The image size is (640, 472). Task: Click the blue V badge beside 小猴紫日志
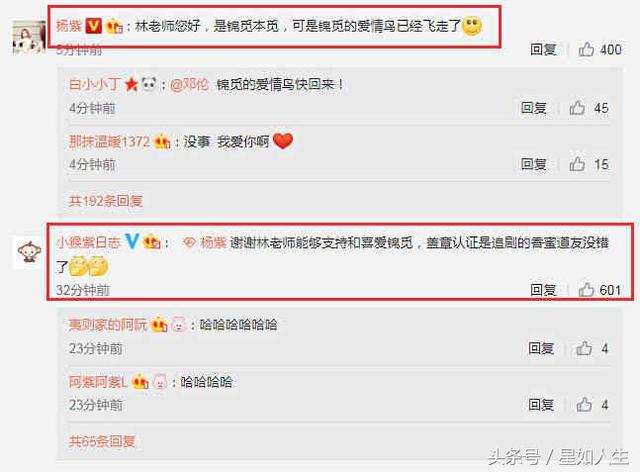click(x=132, y=241)
